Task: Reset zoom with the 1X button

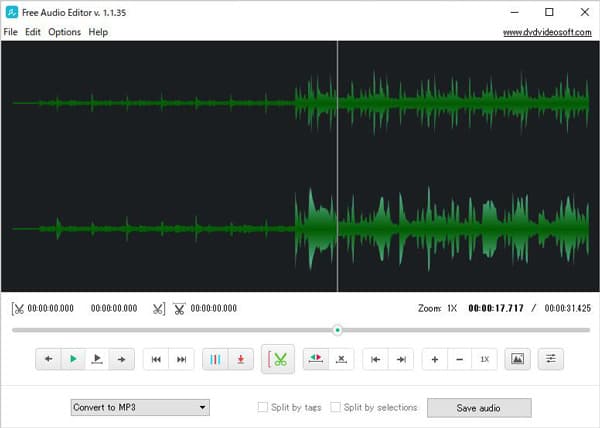Action: 484,359
